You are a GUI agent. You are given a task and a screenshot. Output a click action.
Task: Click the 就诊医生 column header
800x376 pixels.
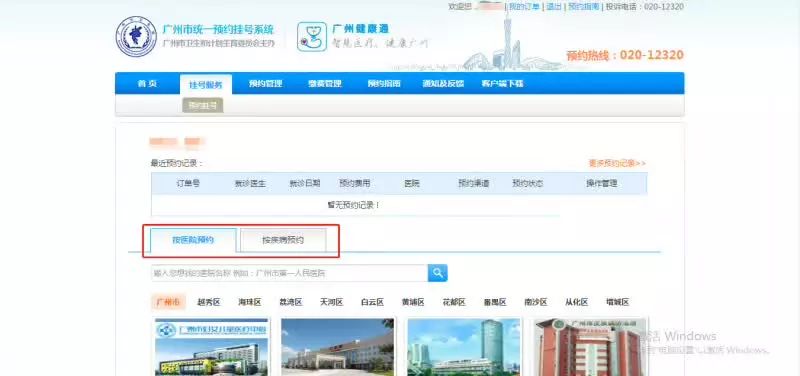[x=250, y=183]
